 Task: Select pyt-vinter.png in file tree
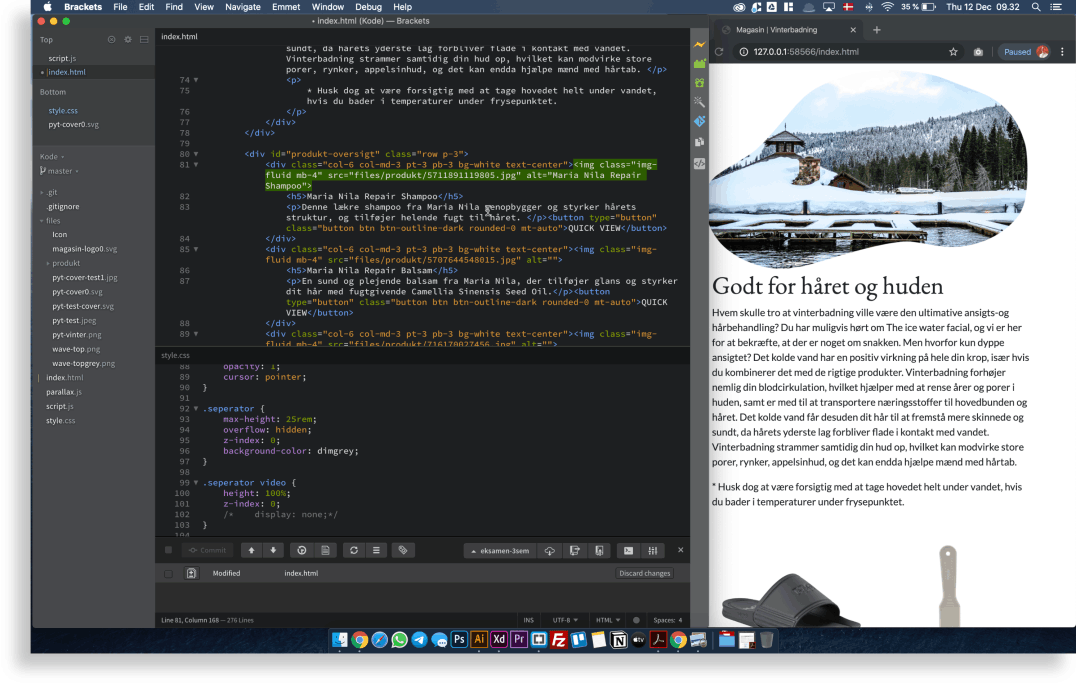[77, 335]
